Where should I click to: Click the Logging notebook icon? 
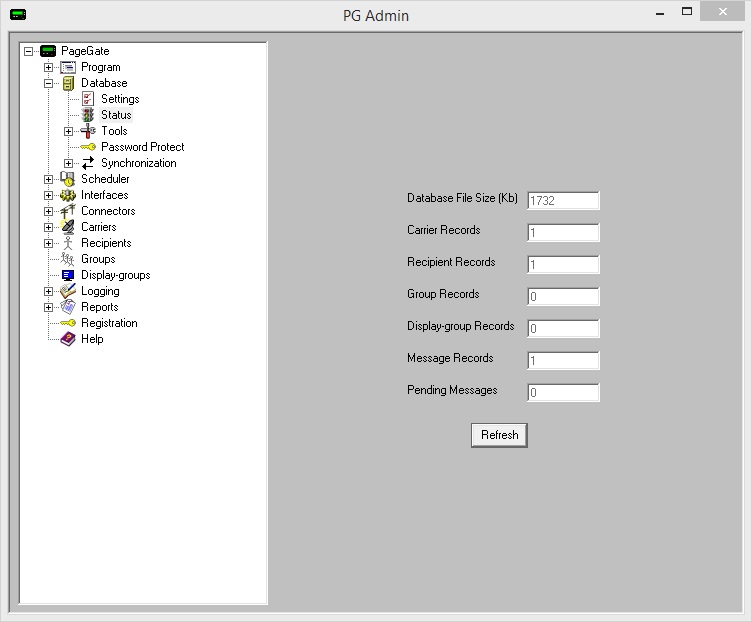click(x=68, y=291)
